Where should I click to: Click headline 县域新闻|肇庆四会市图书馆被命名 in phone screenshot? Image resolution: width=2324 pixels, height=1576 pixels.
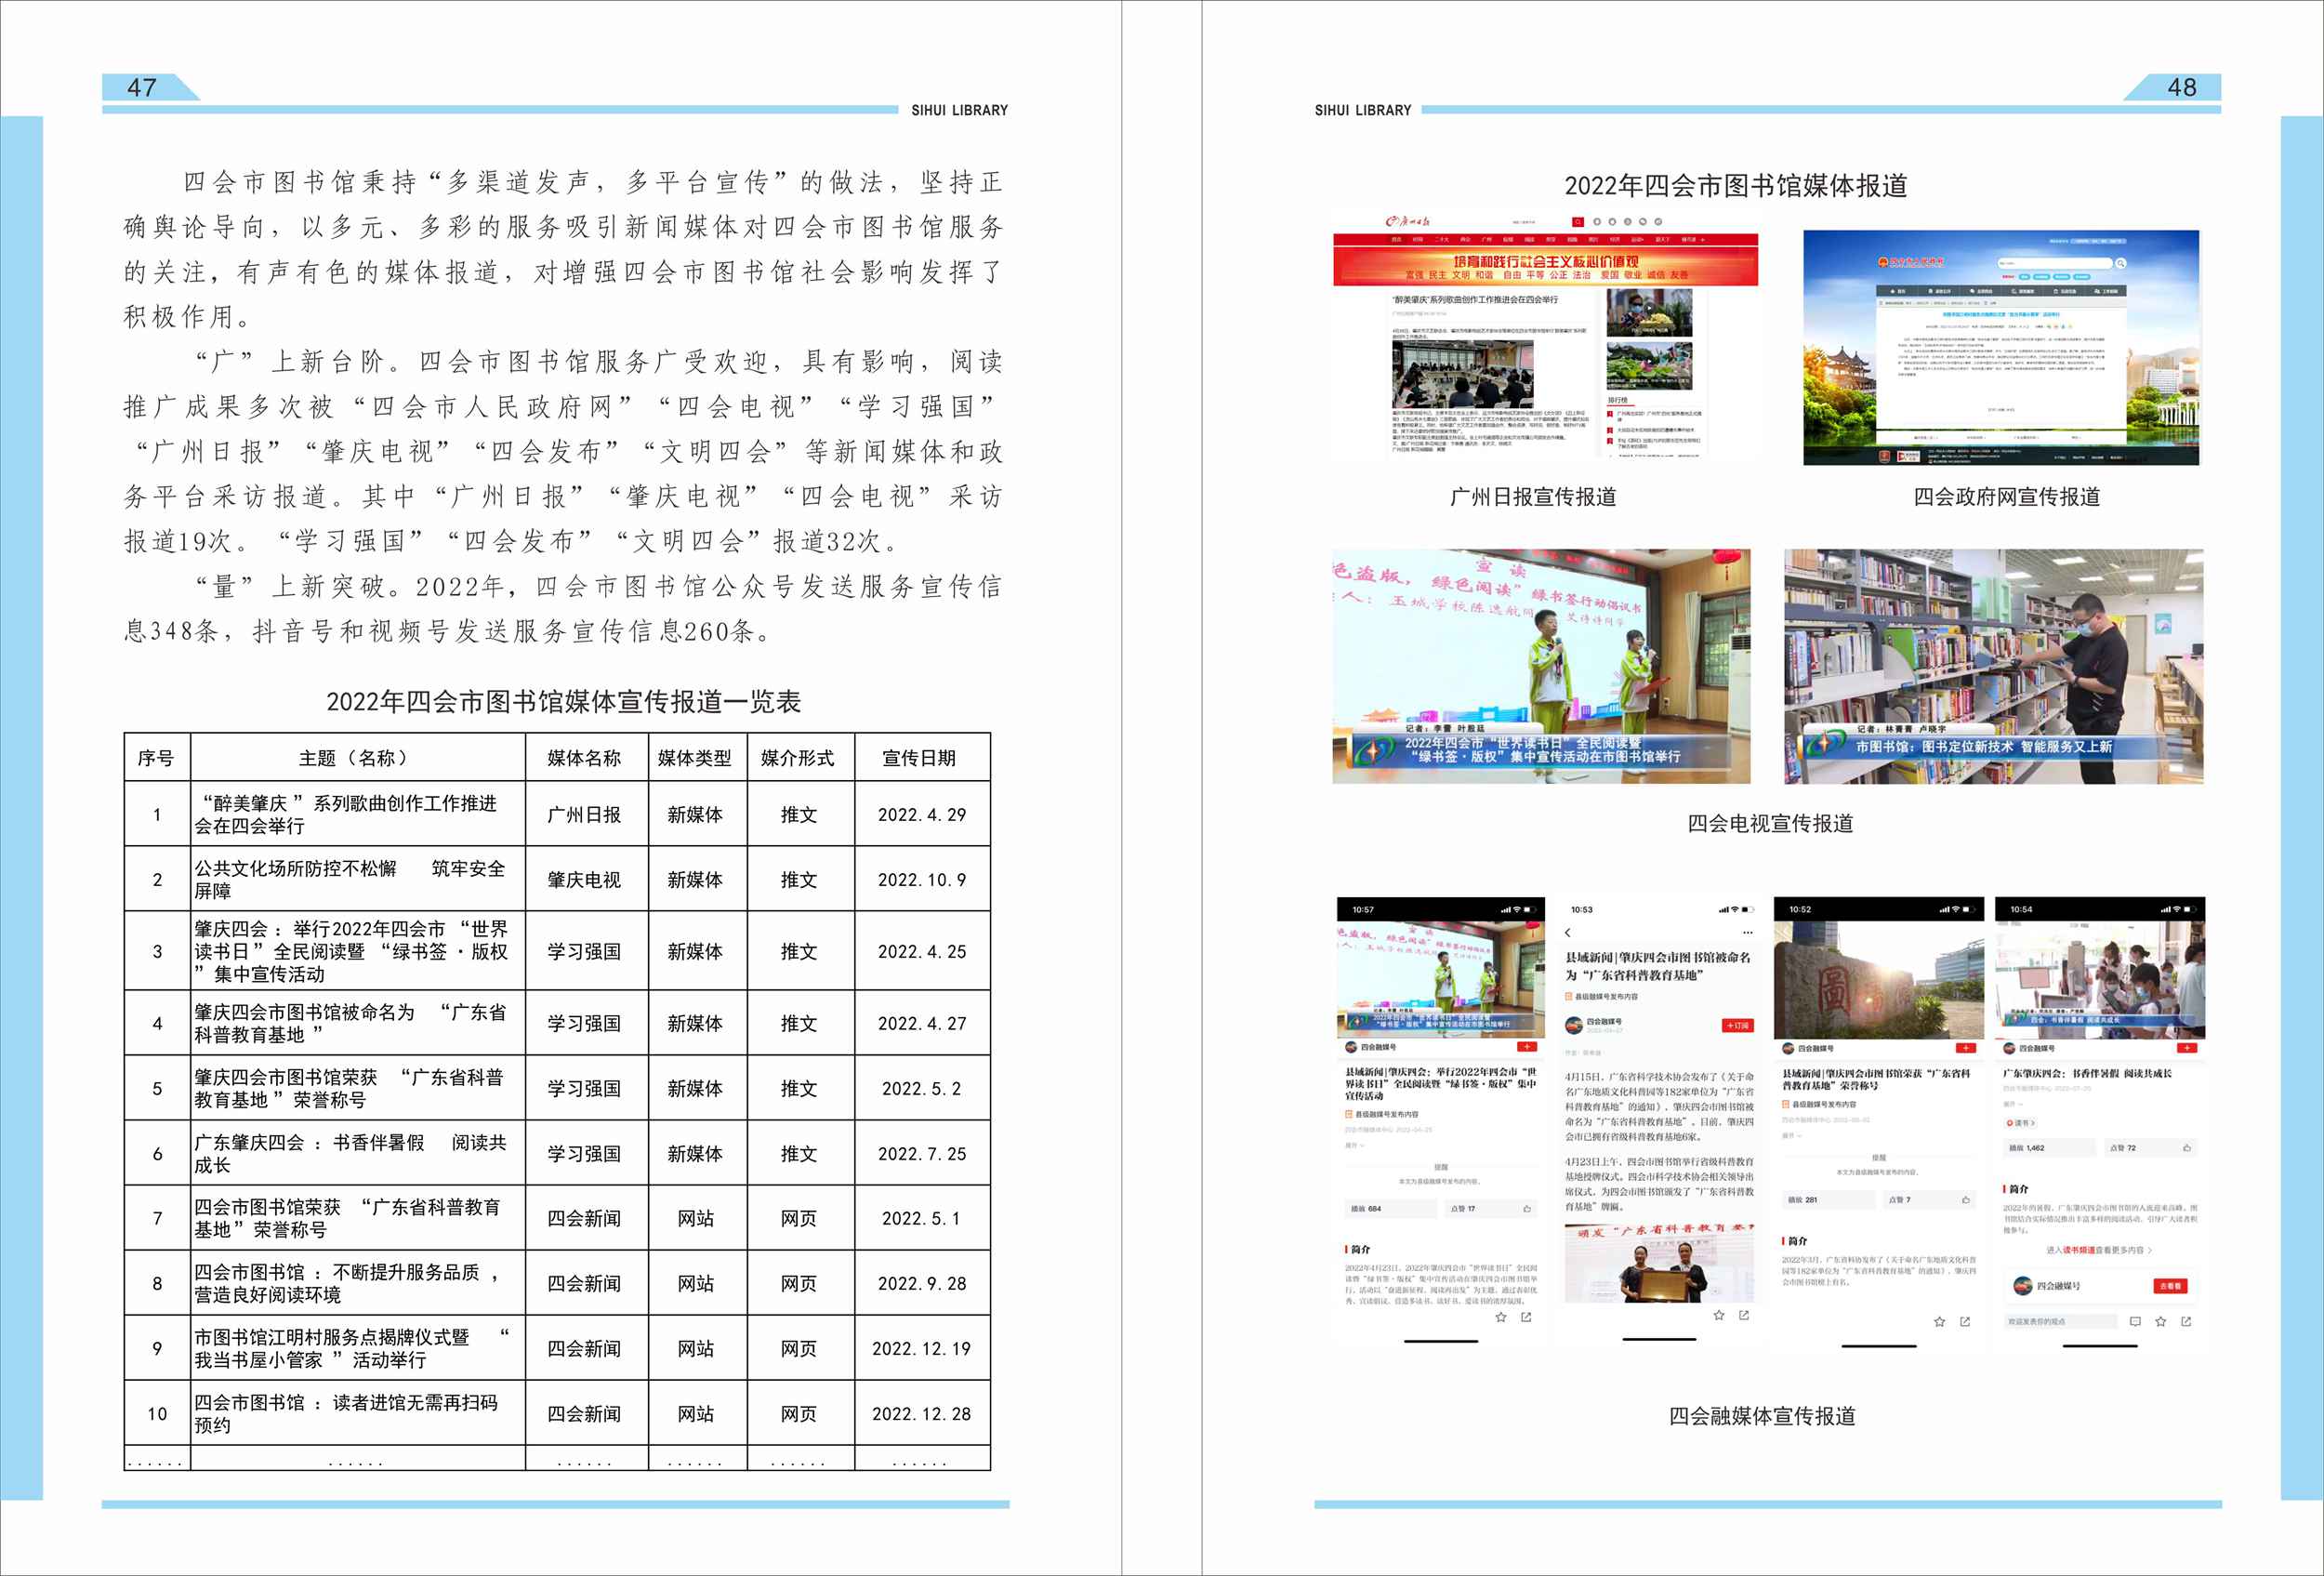click(x=1658, y=966)
